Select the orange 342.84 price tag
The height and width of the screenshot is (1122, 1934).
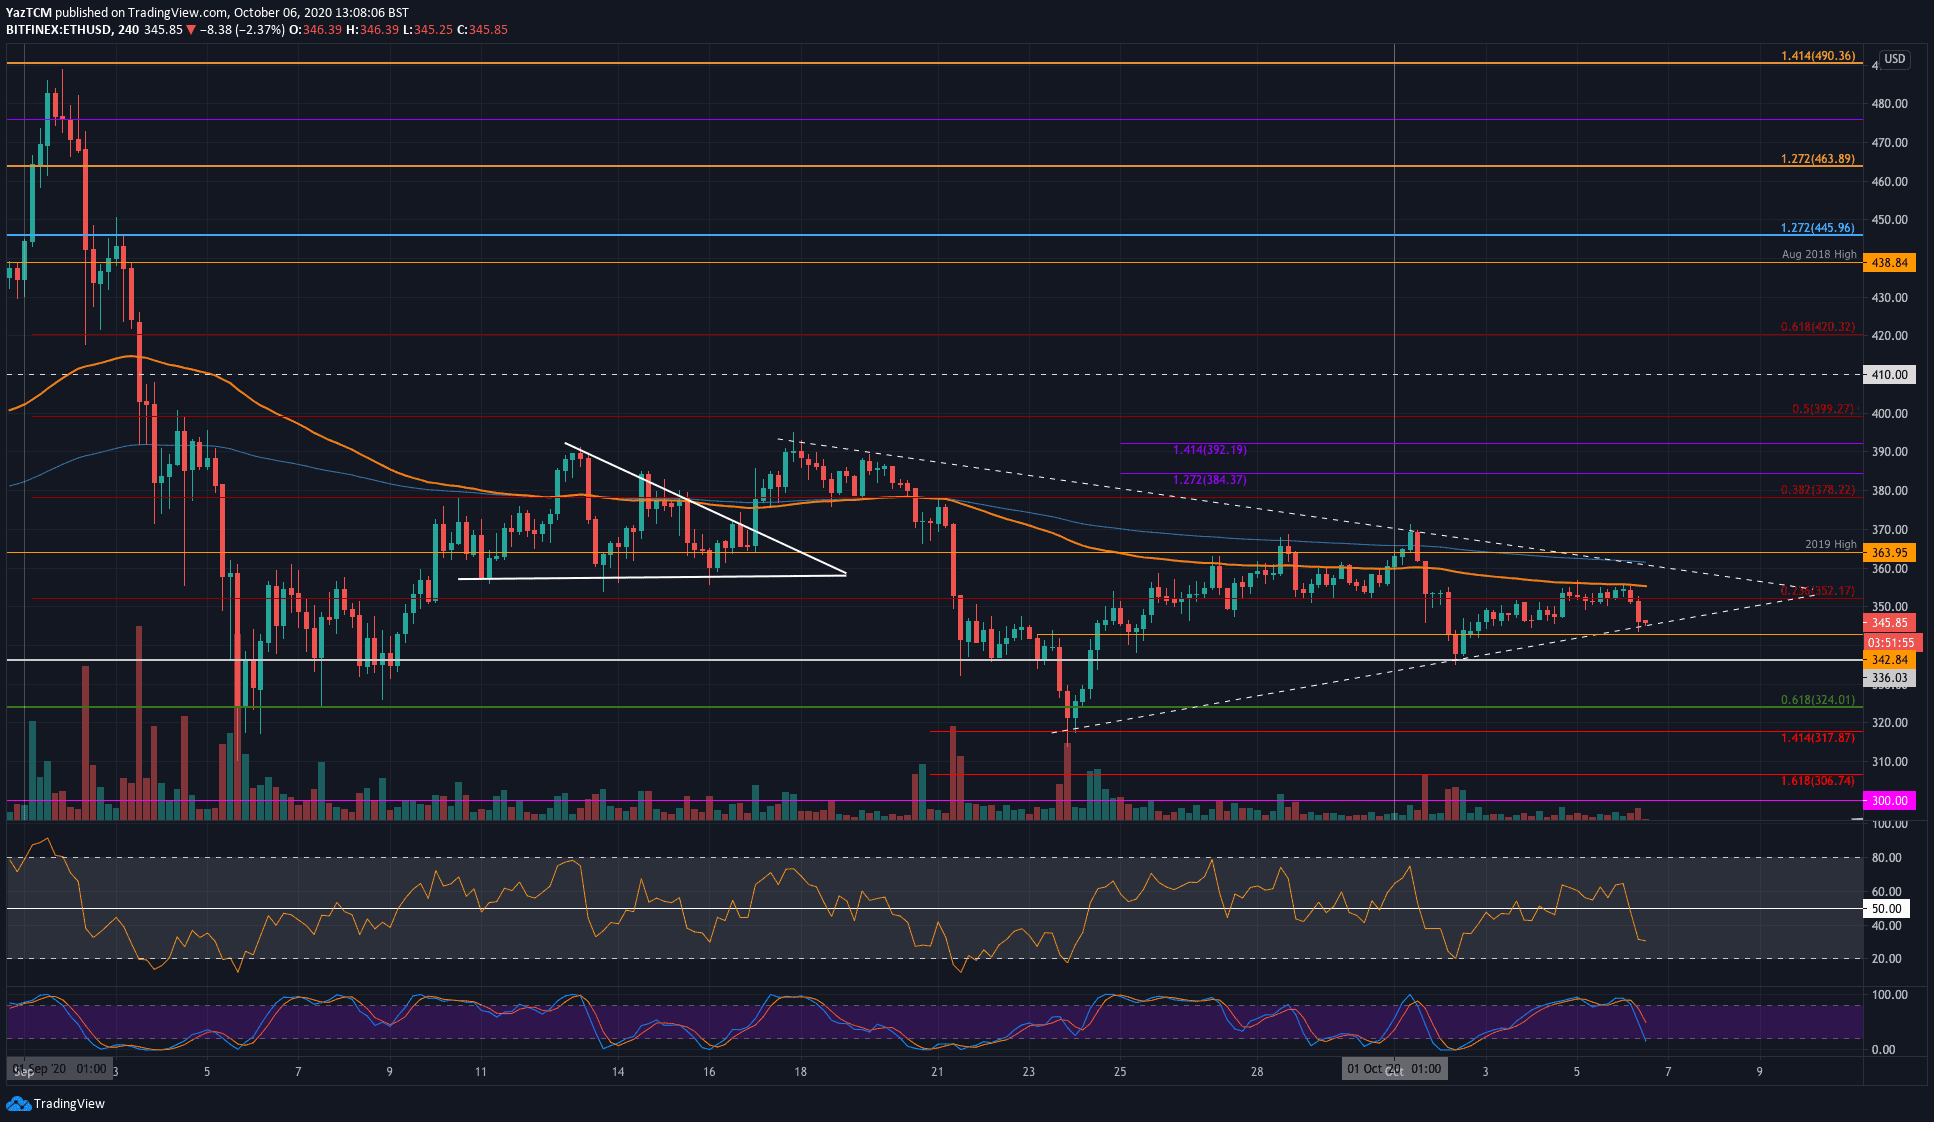pos(1889,660)
